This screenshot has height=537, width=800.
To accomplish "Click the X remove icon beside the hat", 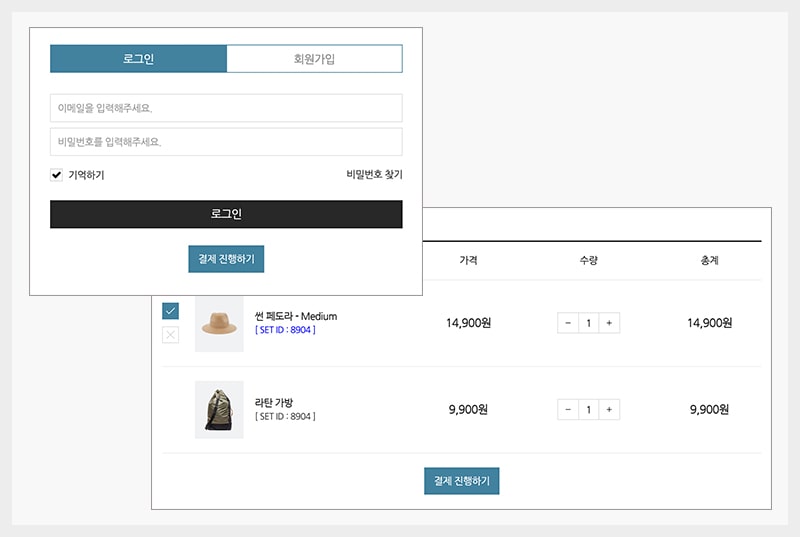I will tap(170, 335).
